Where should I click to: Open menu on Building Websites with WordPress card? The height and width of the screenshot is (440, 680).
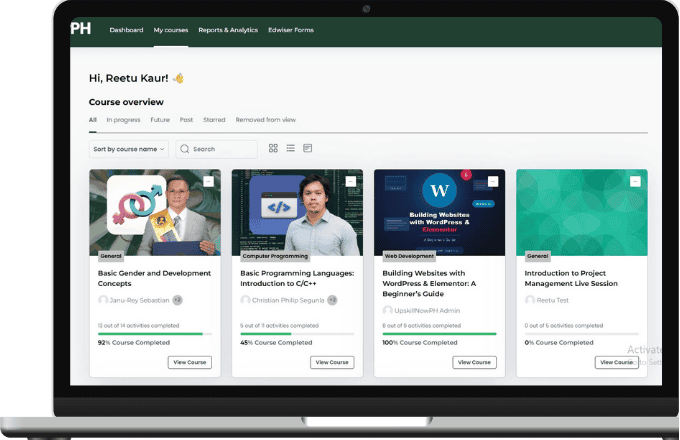pos(493,181)
